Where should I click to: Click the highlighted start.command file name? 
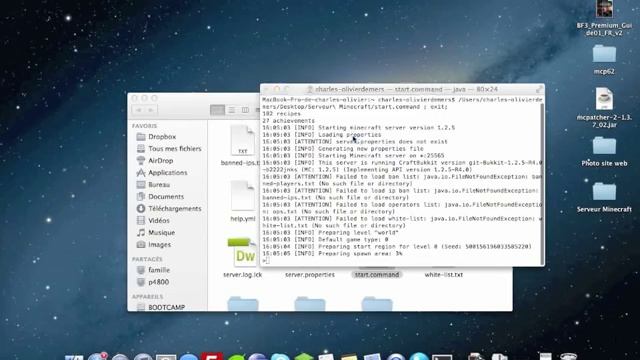(377, 275)
